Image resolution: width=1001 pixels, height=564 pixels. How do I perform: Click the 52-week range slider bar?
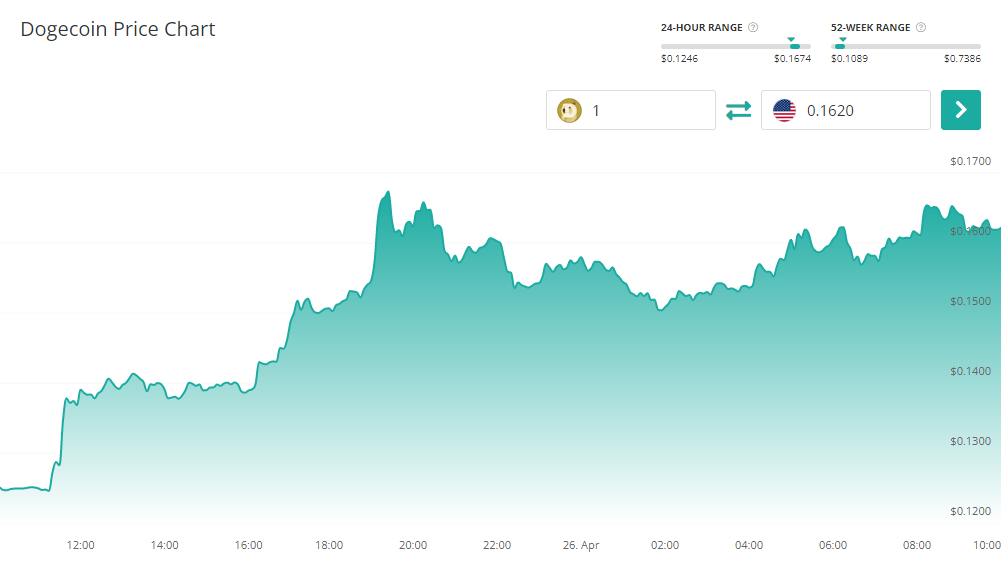point(906,46)
